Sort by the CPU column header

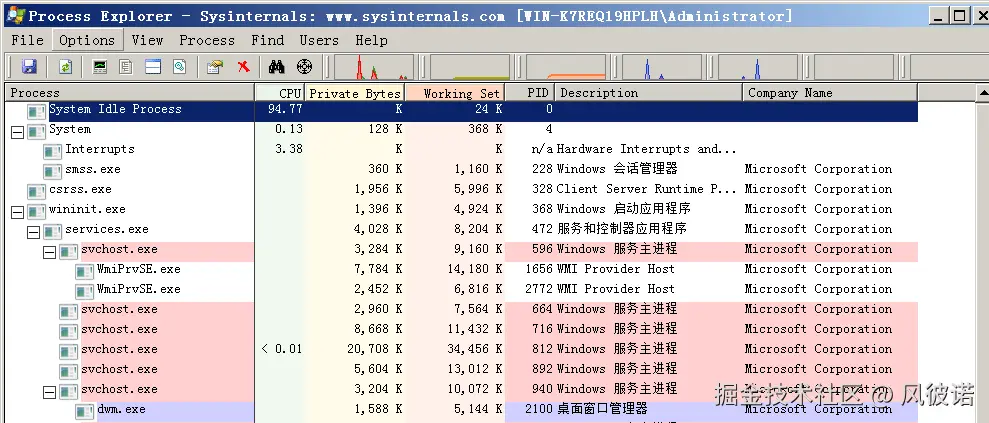pyautogui.click(x=280, y=93)
